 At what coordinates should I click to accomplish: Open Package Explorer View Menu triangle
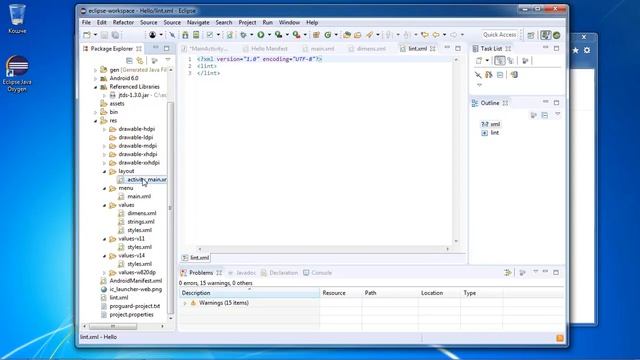click(x=168, y=60)
